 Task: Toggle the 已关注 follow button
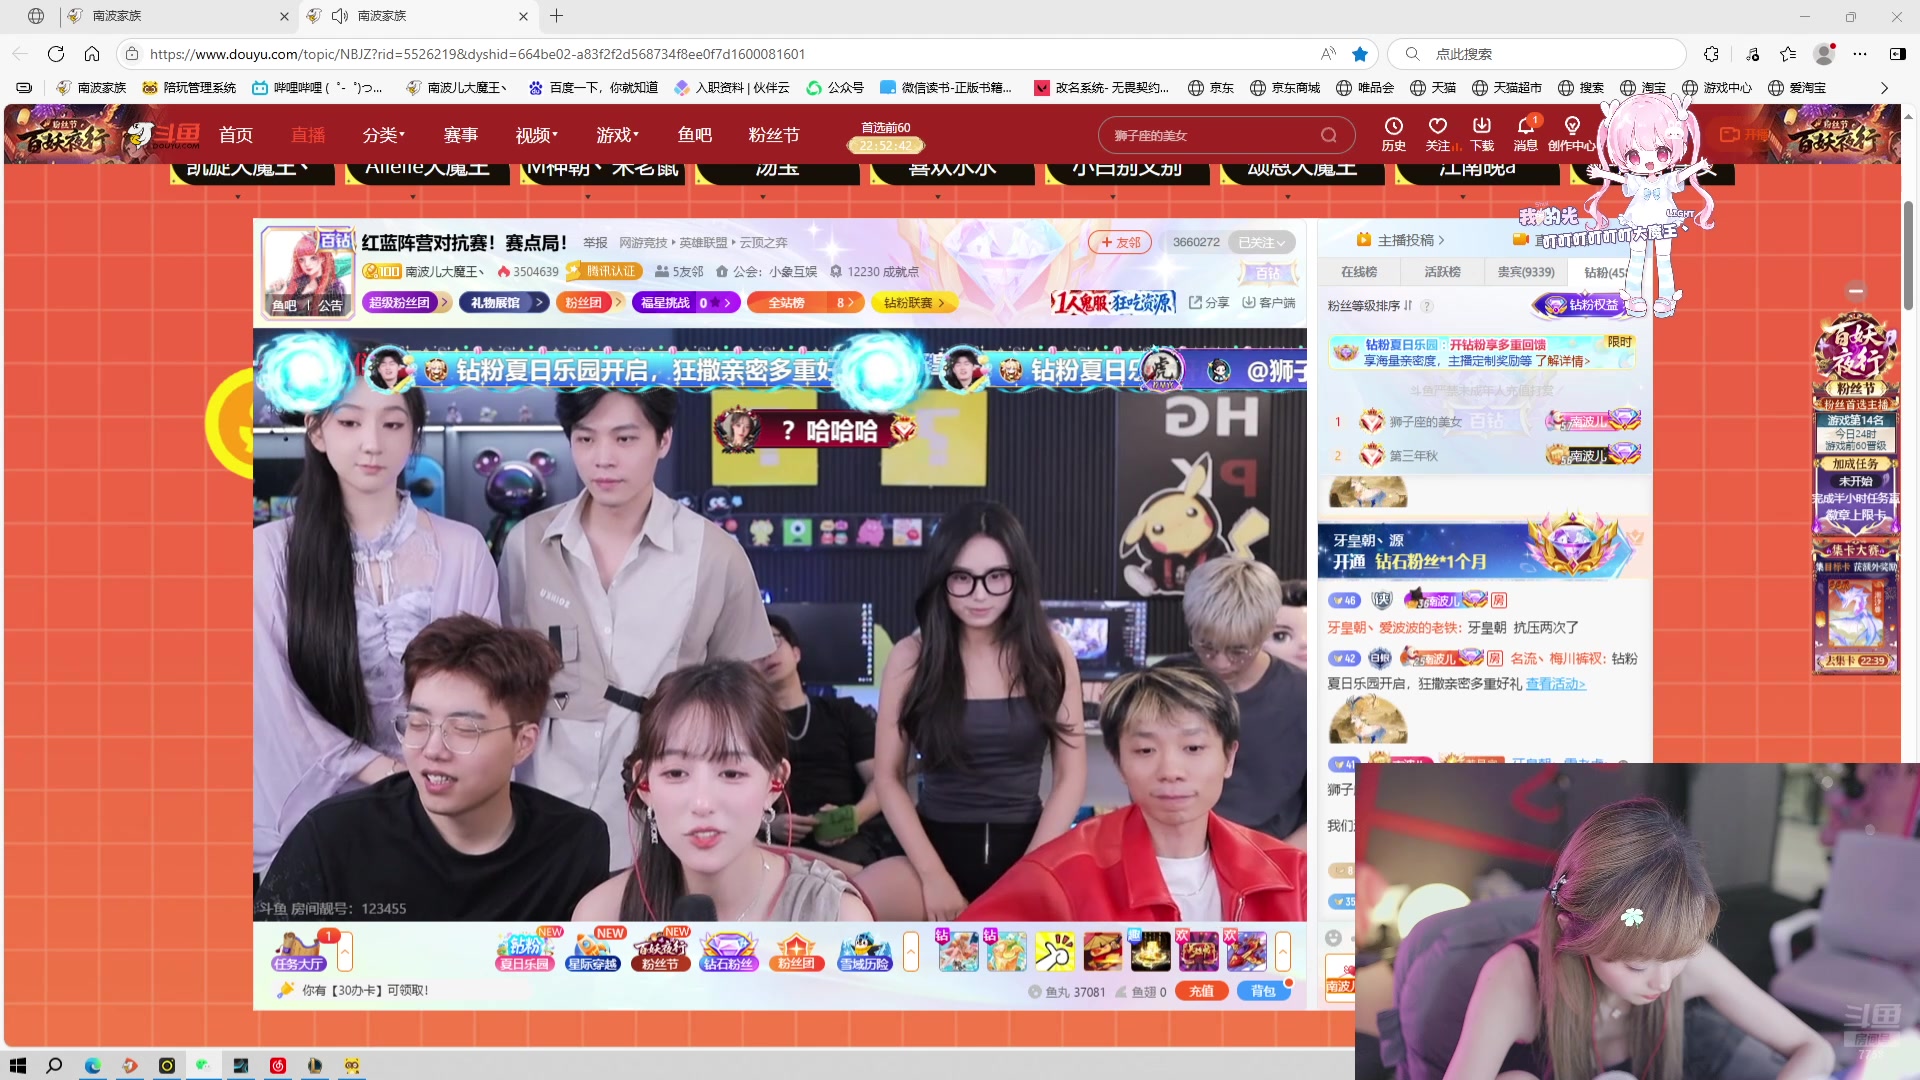[1261, 242]
